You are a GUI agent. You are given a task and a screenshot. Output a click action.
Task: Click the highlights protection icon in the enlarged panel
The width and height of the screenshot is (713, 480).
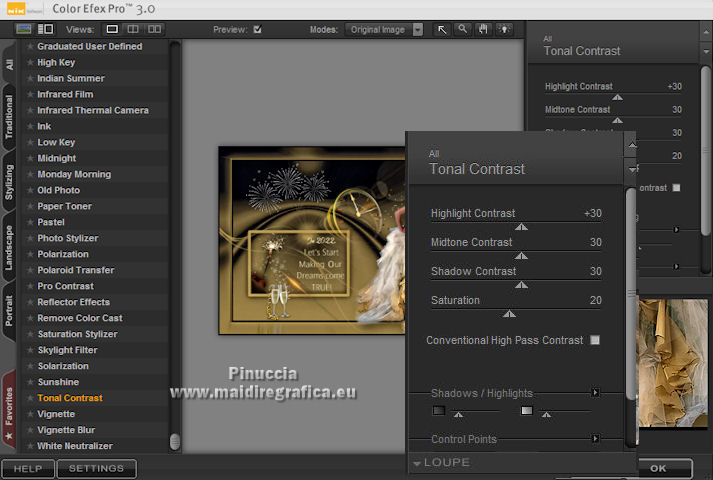point(527,411)
